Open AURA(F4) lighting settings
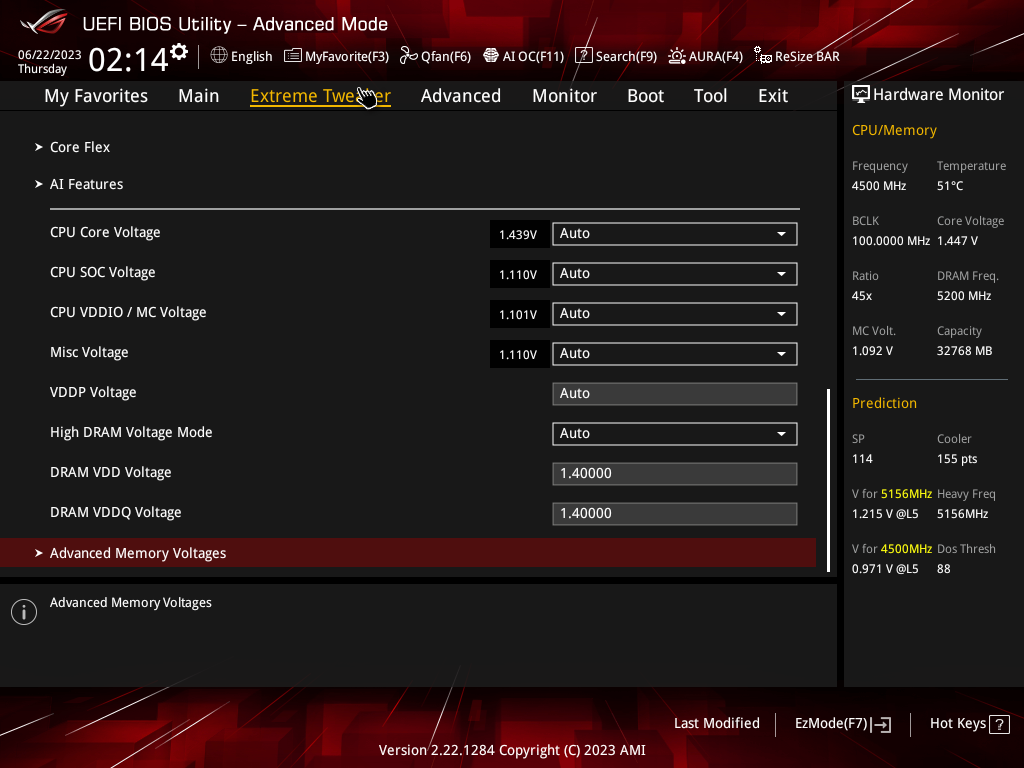Viewport: 1024px width, 768px height. pyautogui.click(x=705, y=56)
